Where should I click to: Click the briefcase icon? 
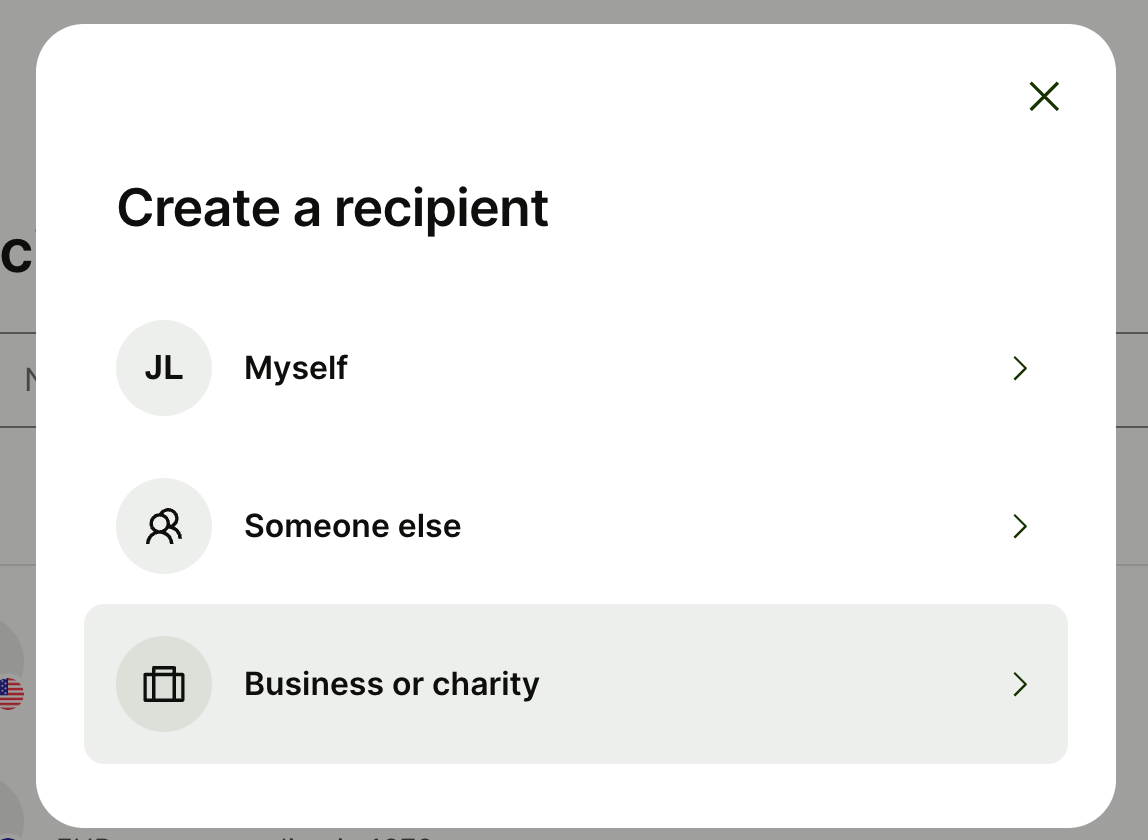[x=164, y=684]
